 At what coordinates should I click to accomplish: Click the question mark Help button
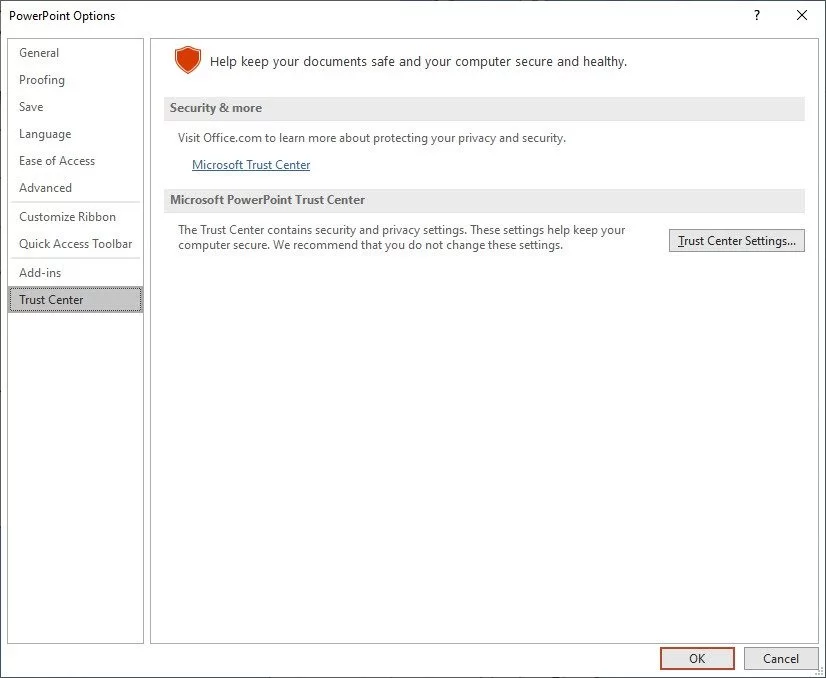757,15
